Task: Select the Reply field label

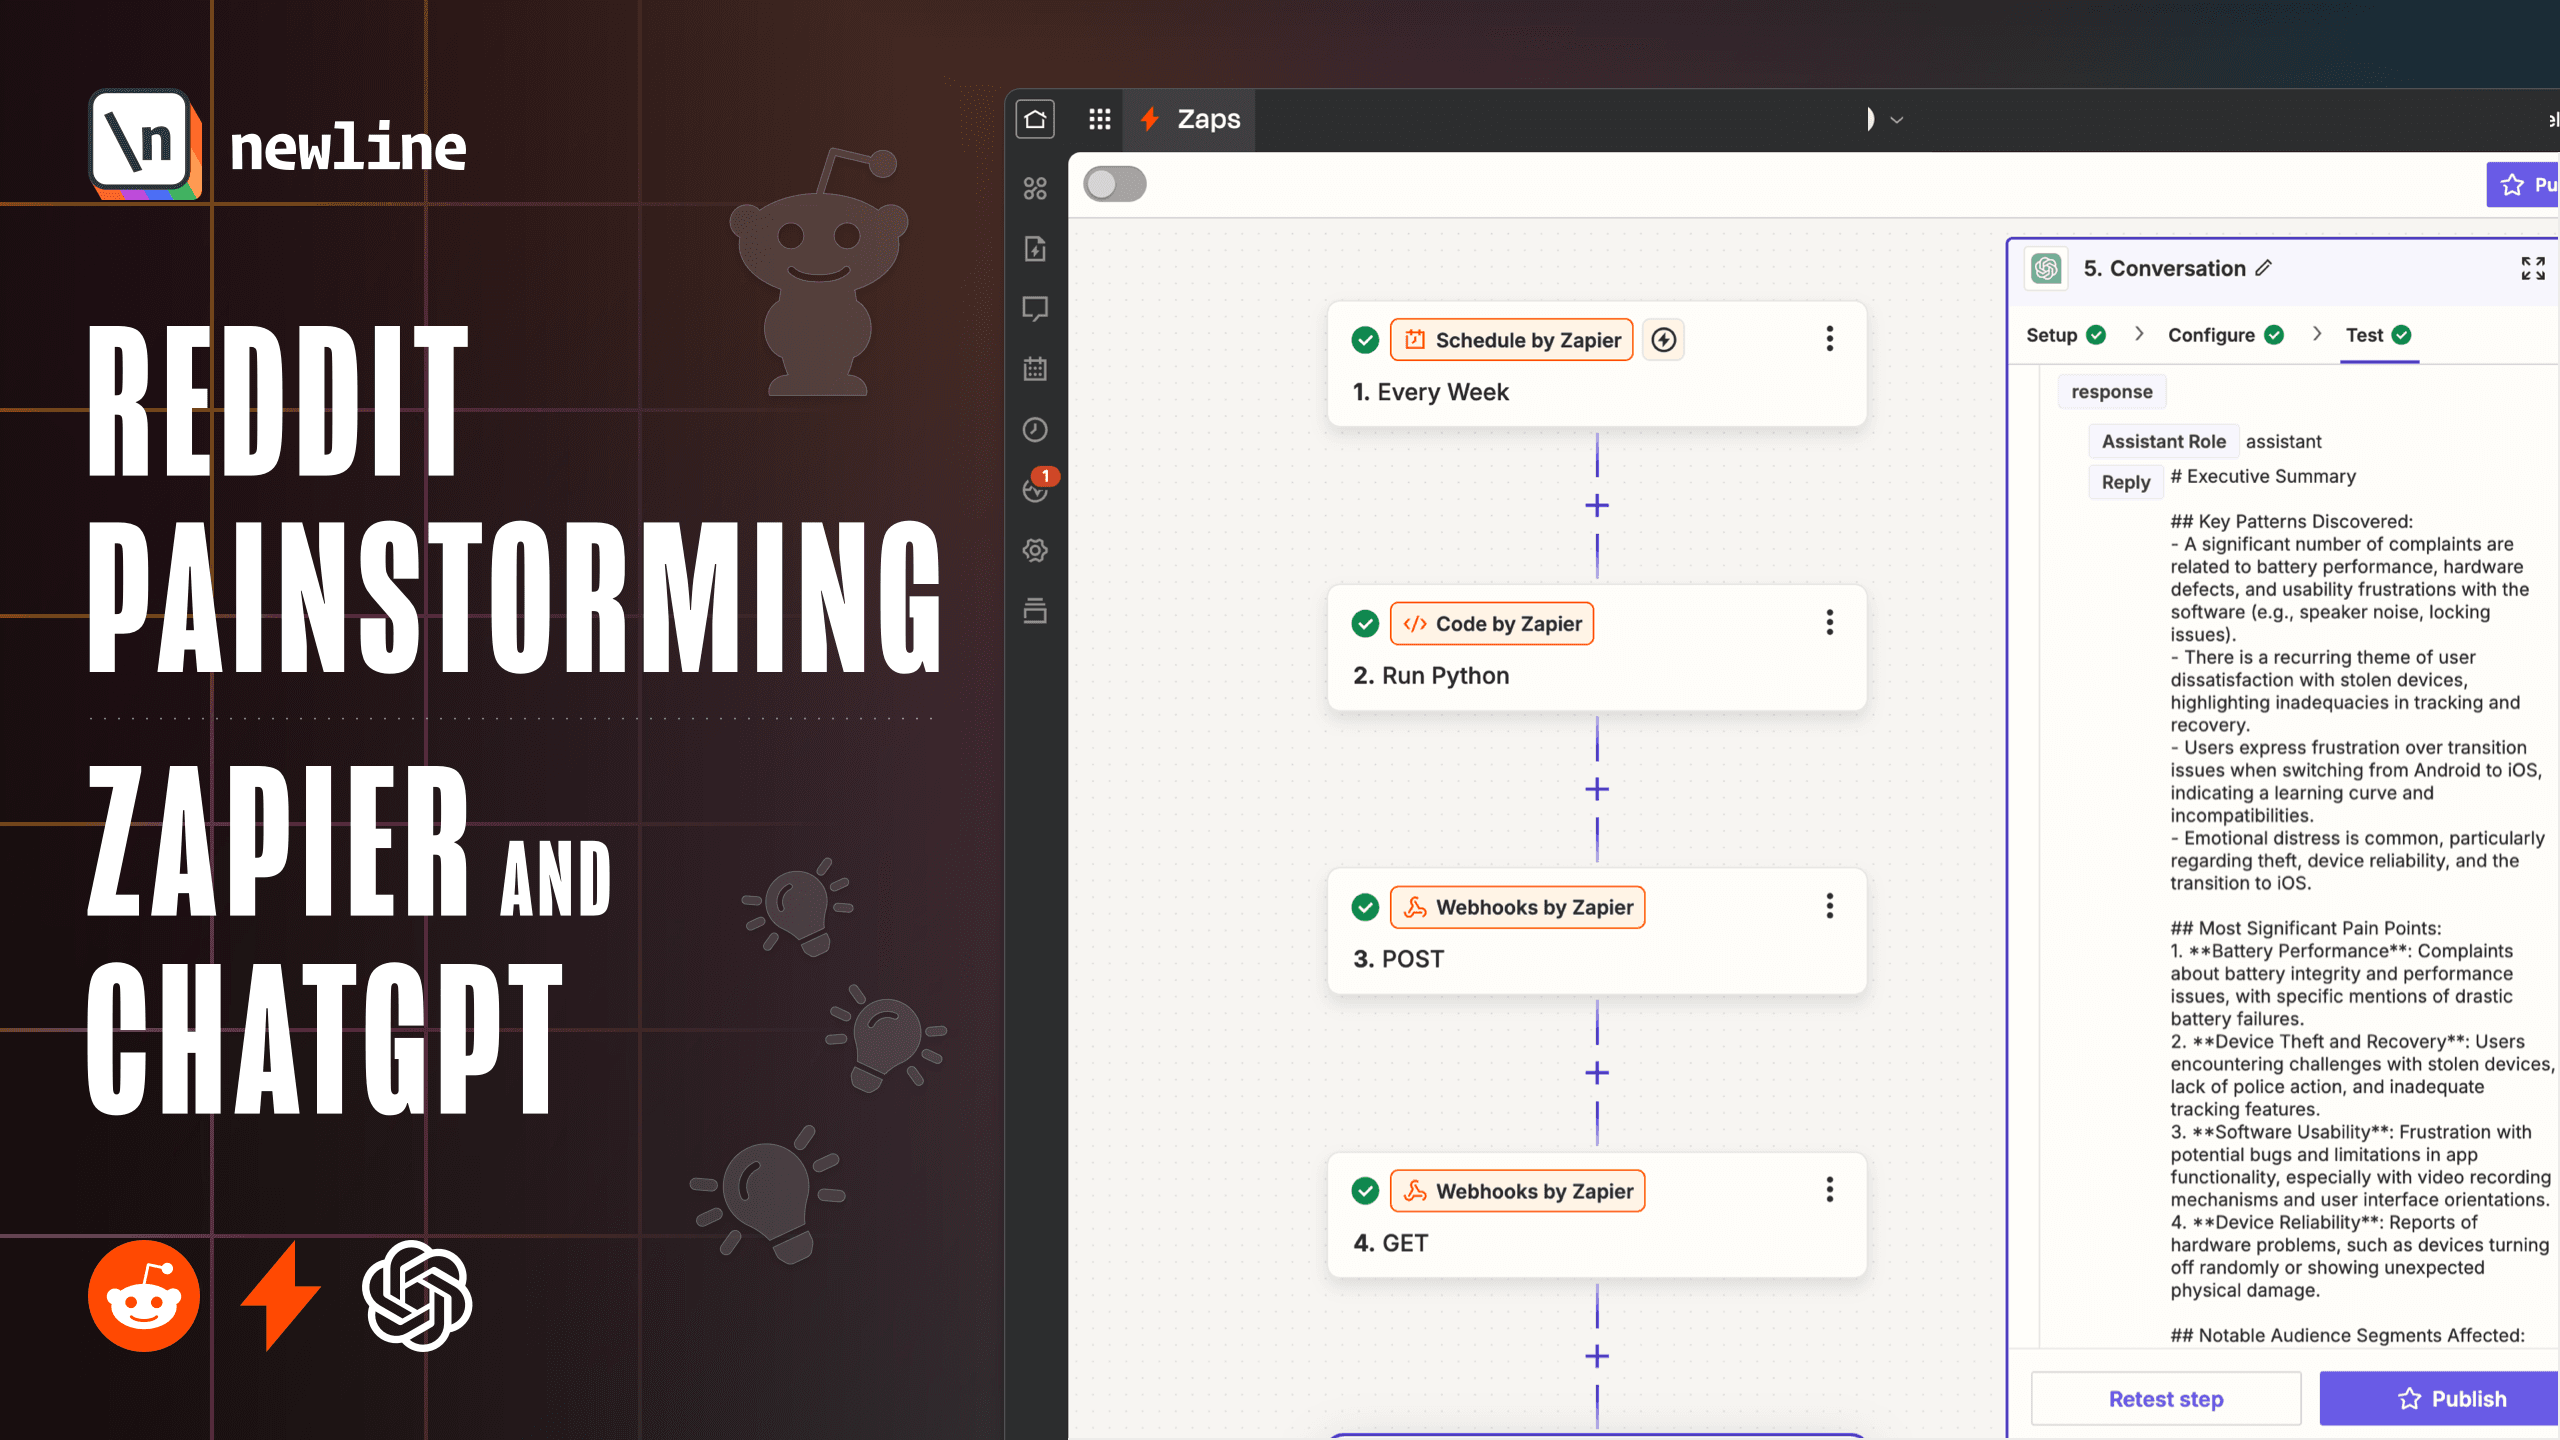Action: coord(2126,483)
